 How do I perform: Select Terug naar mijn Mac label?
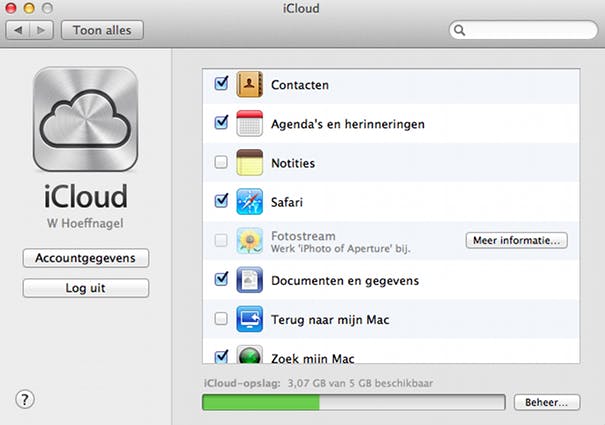330,320
